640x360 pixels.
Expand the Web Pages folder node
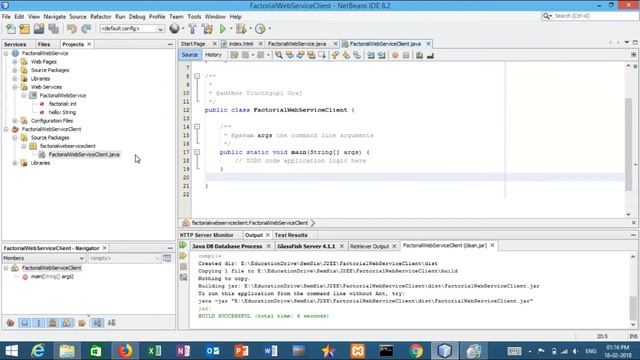[15, 62]
